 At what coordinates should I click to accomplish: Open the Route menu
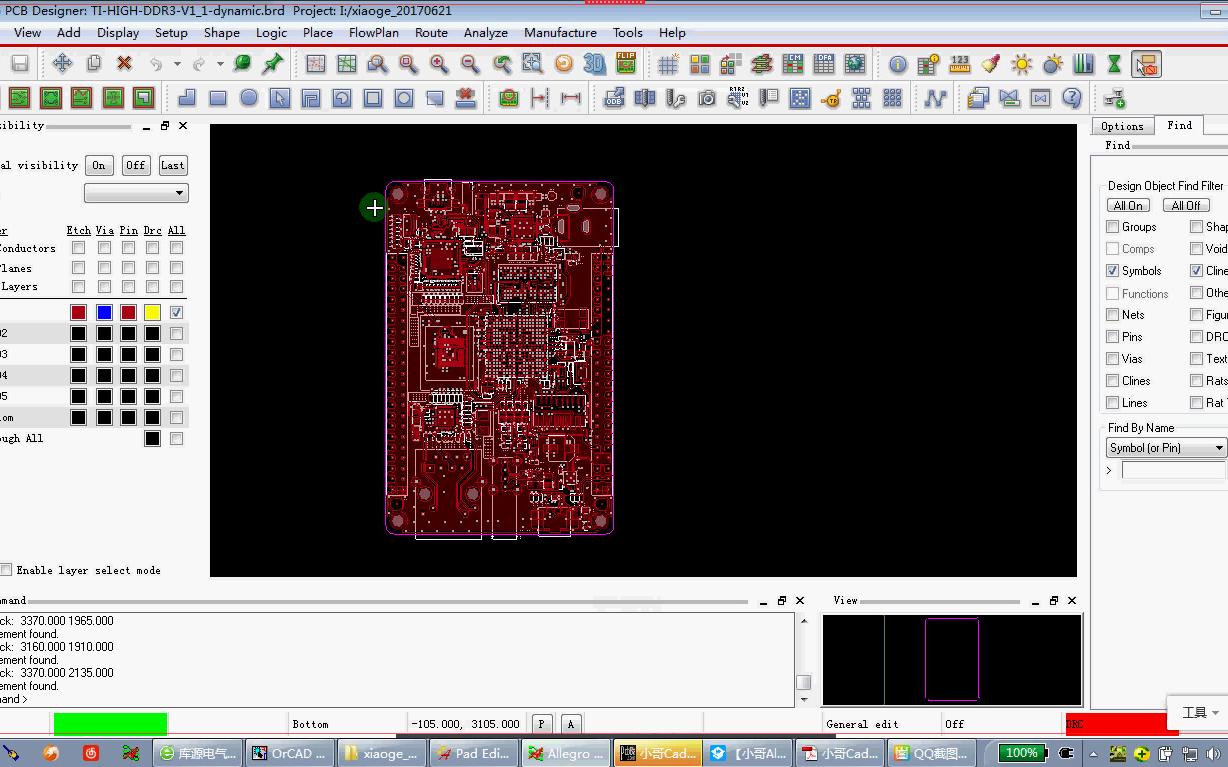point(431,32)
